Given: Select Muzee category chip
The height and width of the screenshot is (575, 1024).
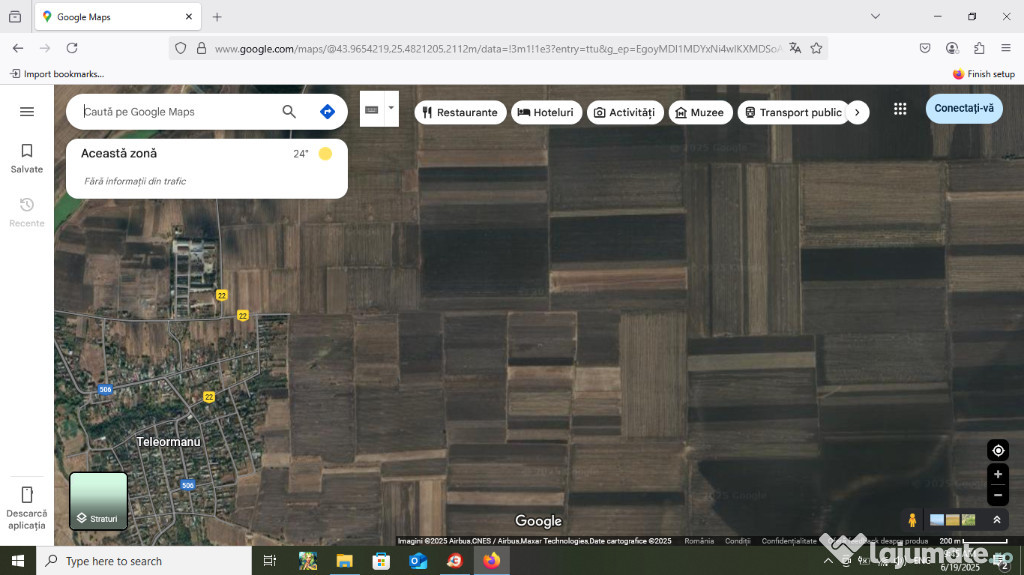Looking at the screenshot, I should [x=700, y=112].
